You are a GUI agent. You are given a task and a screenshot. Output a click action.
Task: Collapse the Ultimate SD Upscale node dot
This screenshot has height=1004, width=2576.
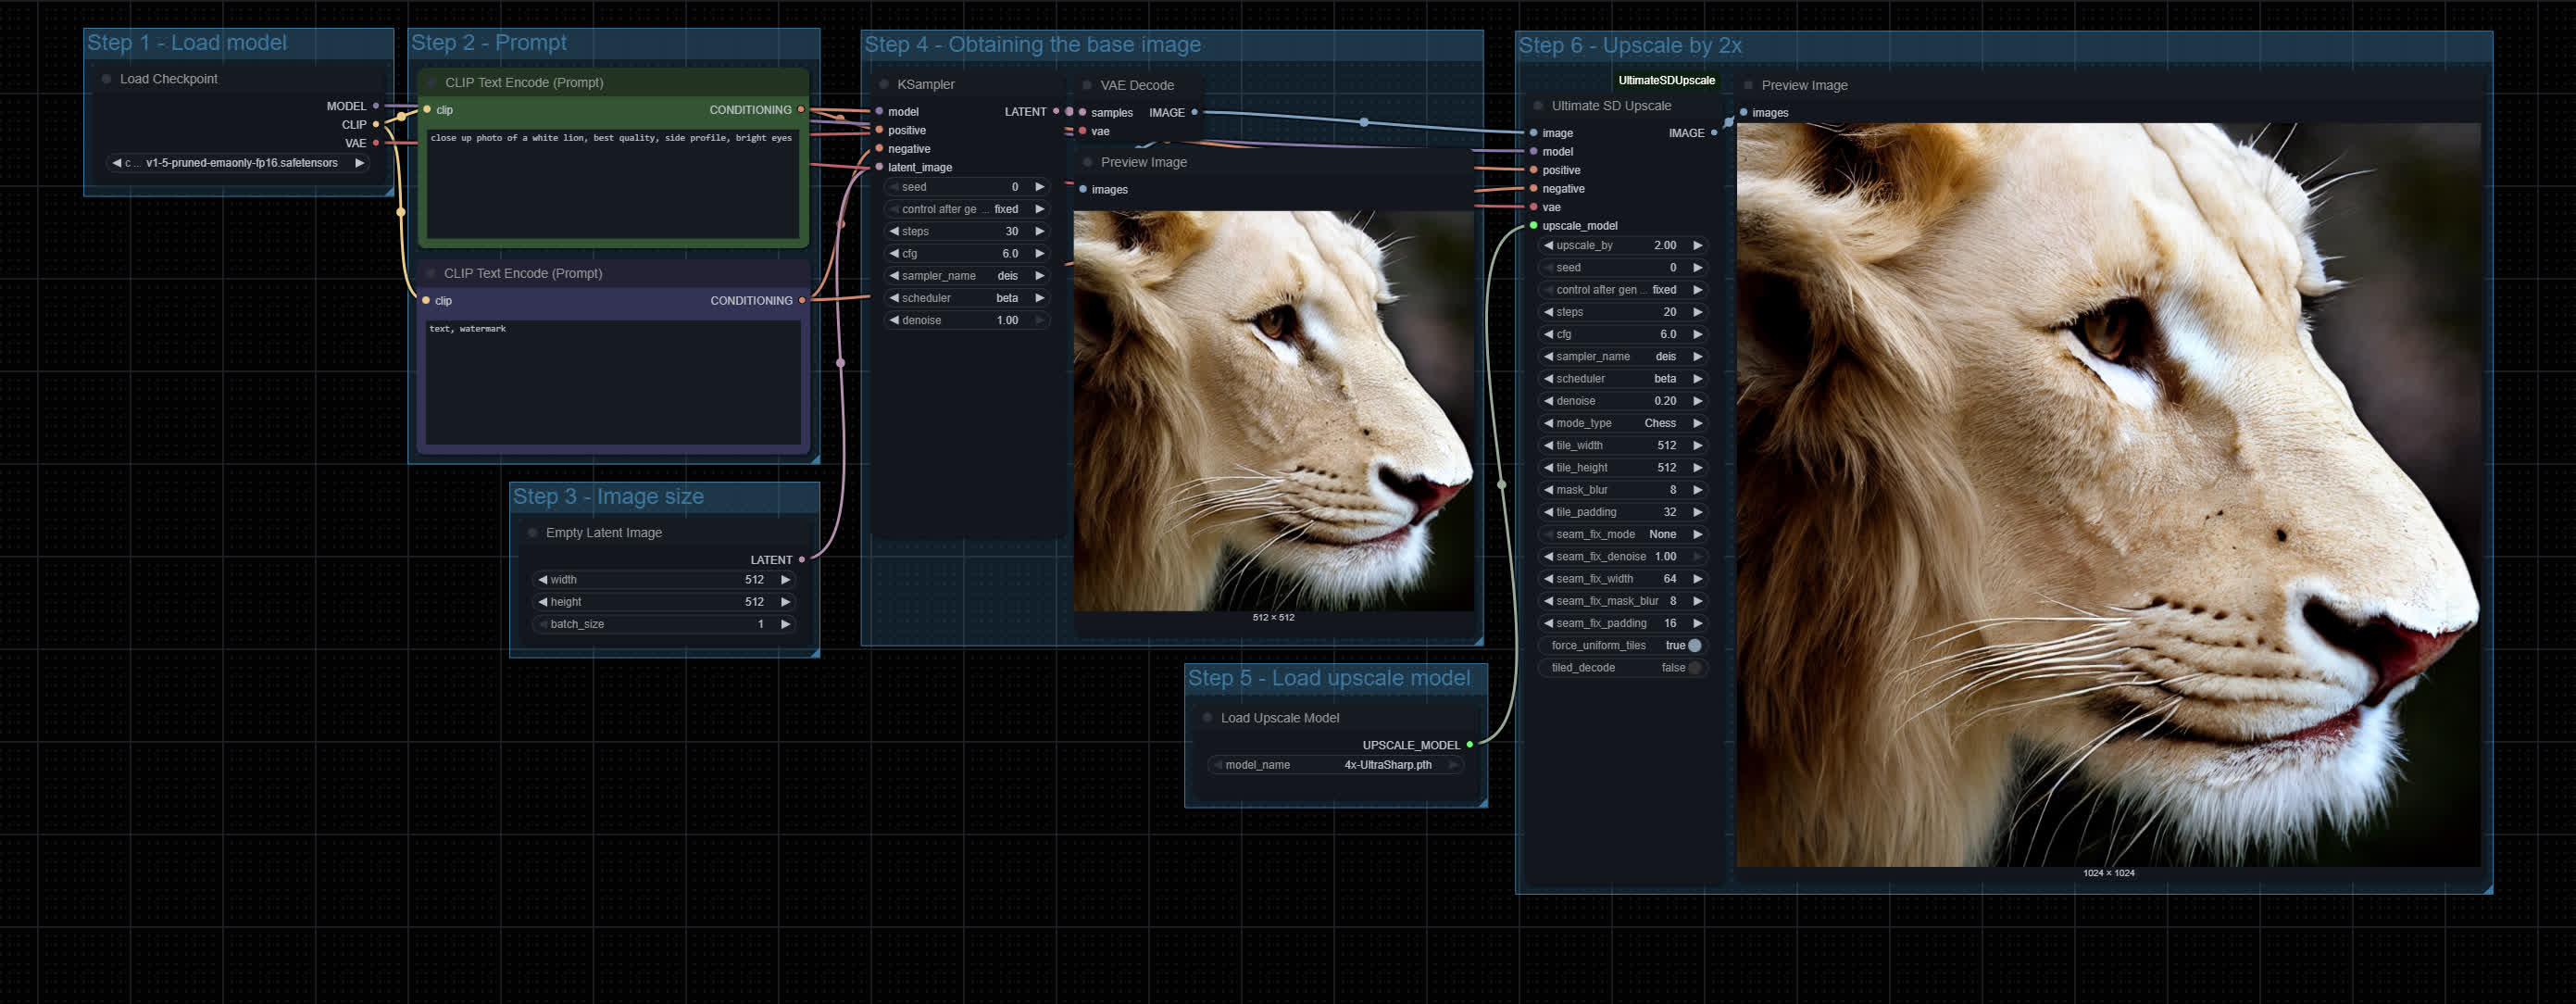click(1538, 106)
